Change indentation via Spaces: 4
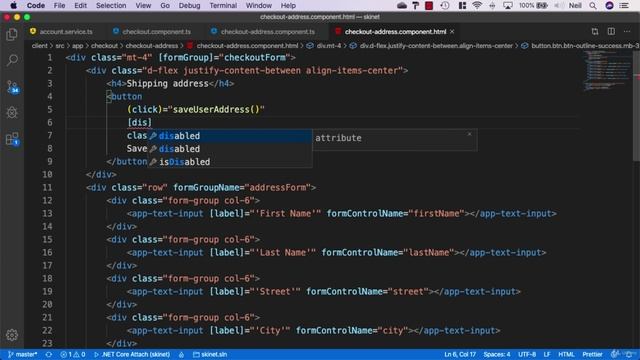The width and height of the screenshot is (640, 360). click(x=497, y=354)
